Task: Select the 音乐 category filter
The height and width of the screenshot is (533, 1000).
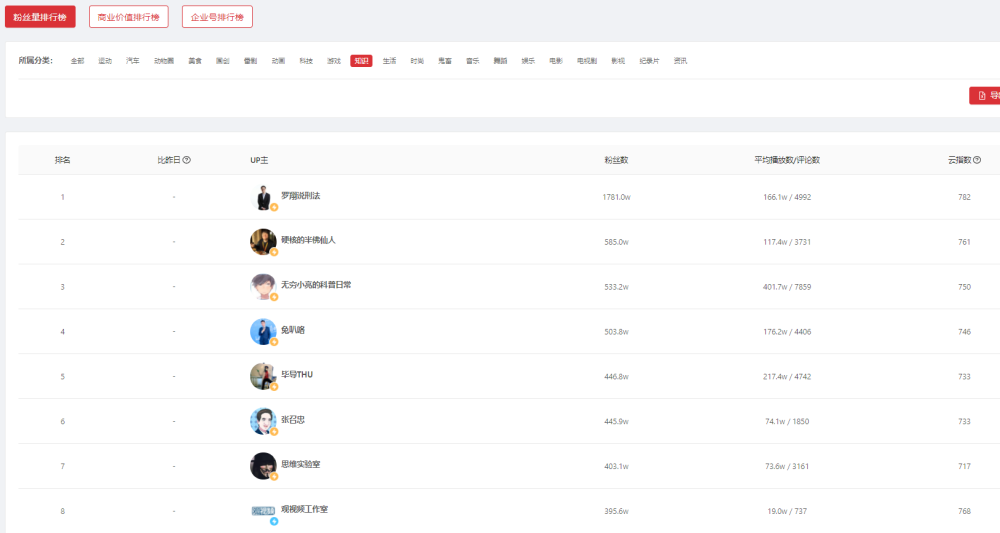Action: click(473, 61)
